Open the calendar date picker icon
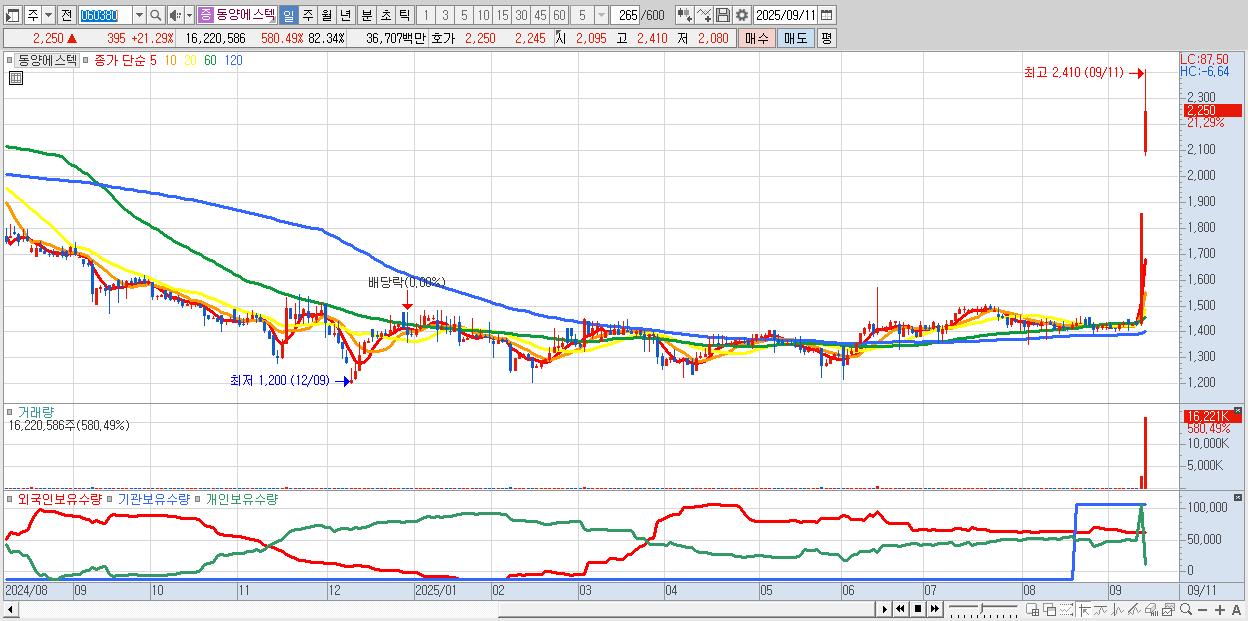This screenshot has height=621, width=1248. [x=827, y=15]
